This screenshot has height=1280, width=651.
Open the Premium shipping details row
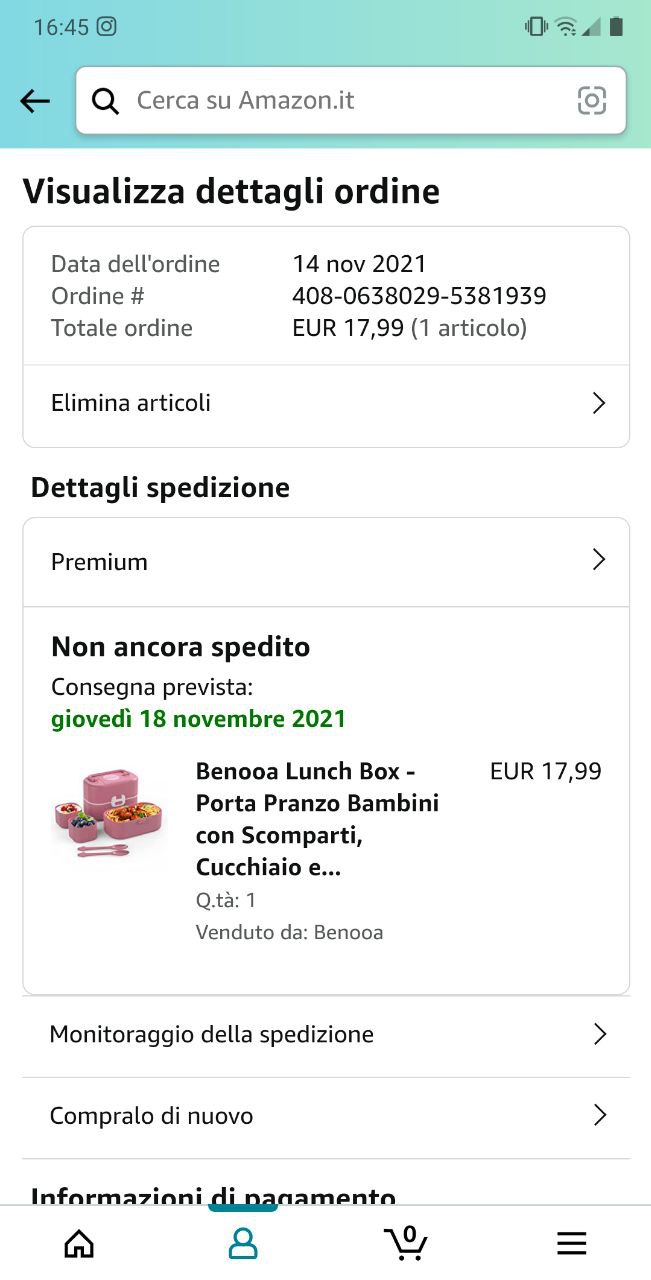[100, 562]
